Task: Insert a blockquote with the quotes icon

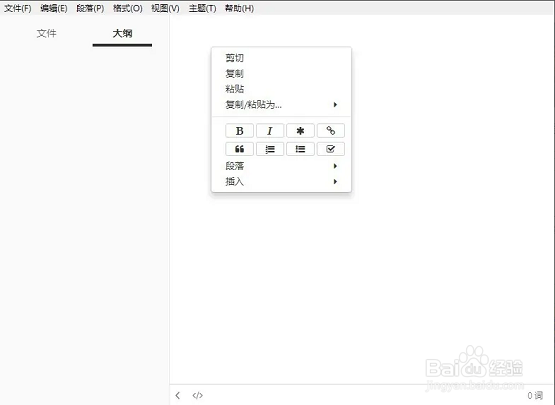Action: pos(239,149)
